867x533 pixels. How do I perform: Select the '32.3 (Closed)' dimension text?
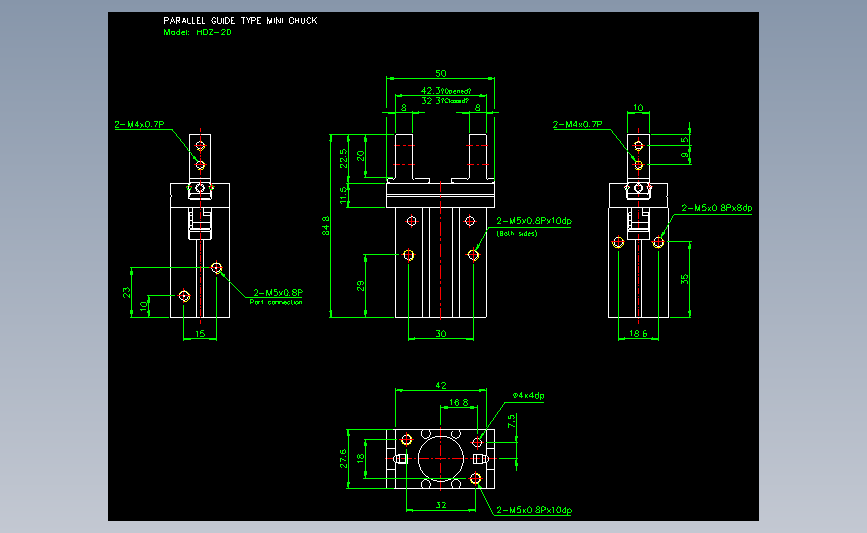445,101
